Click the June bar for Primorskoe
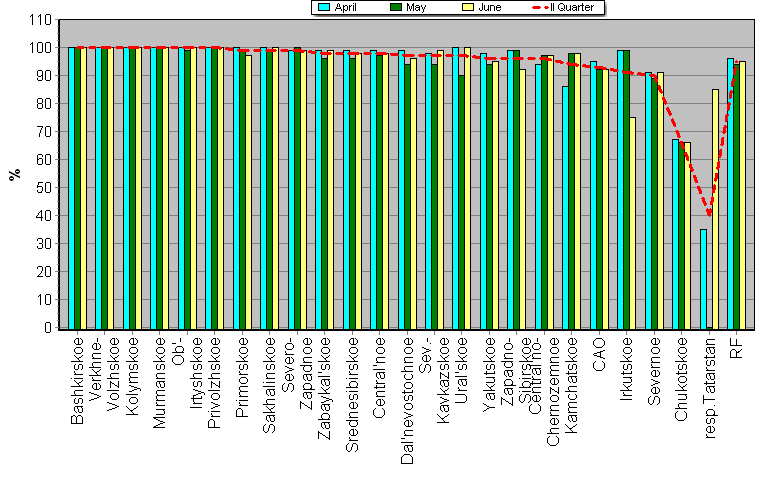This screenshot has height=479, width=777. point(248,192)
